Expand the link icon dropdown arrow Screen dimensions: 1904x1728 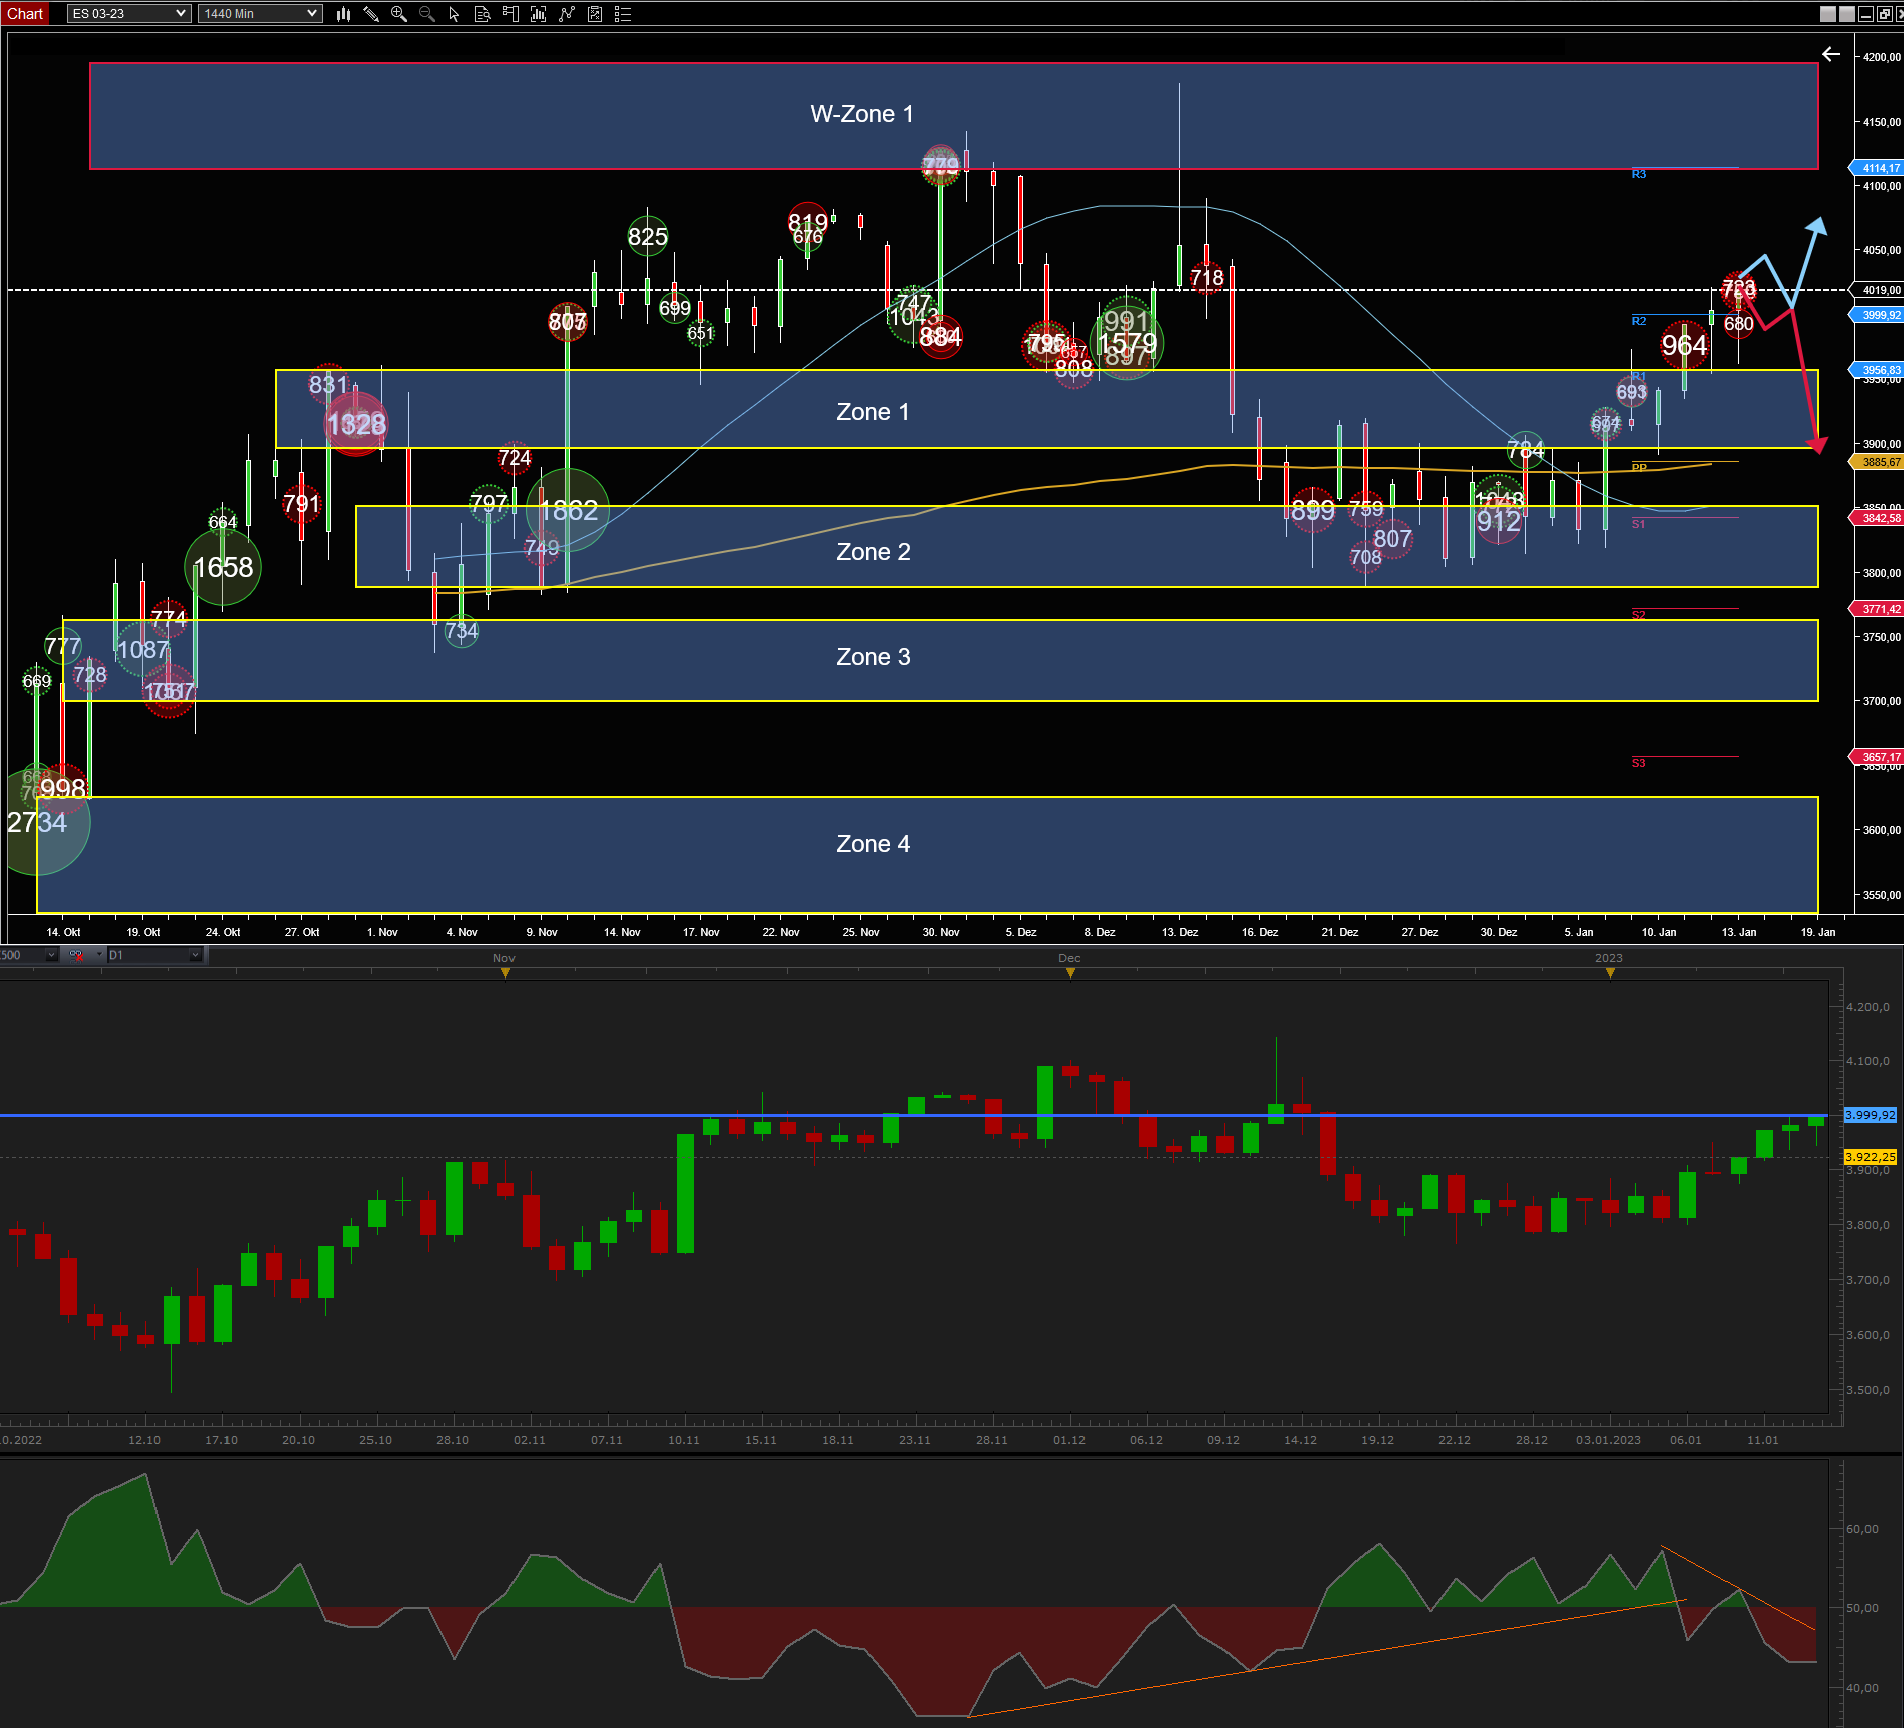(x=98, y=955)
